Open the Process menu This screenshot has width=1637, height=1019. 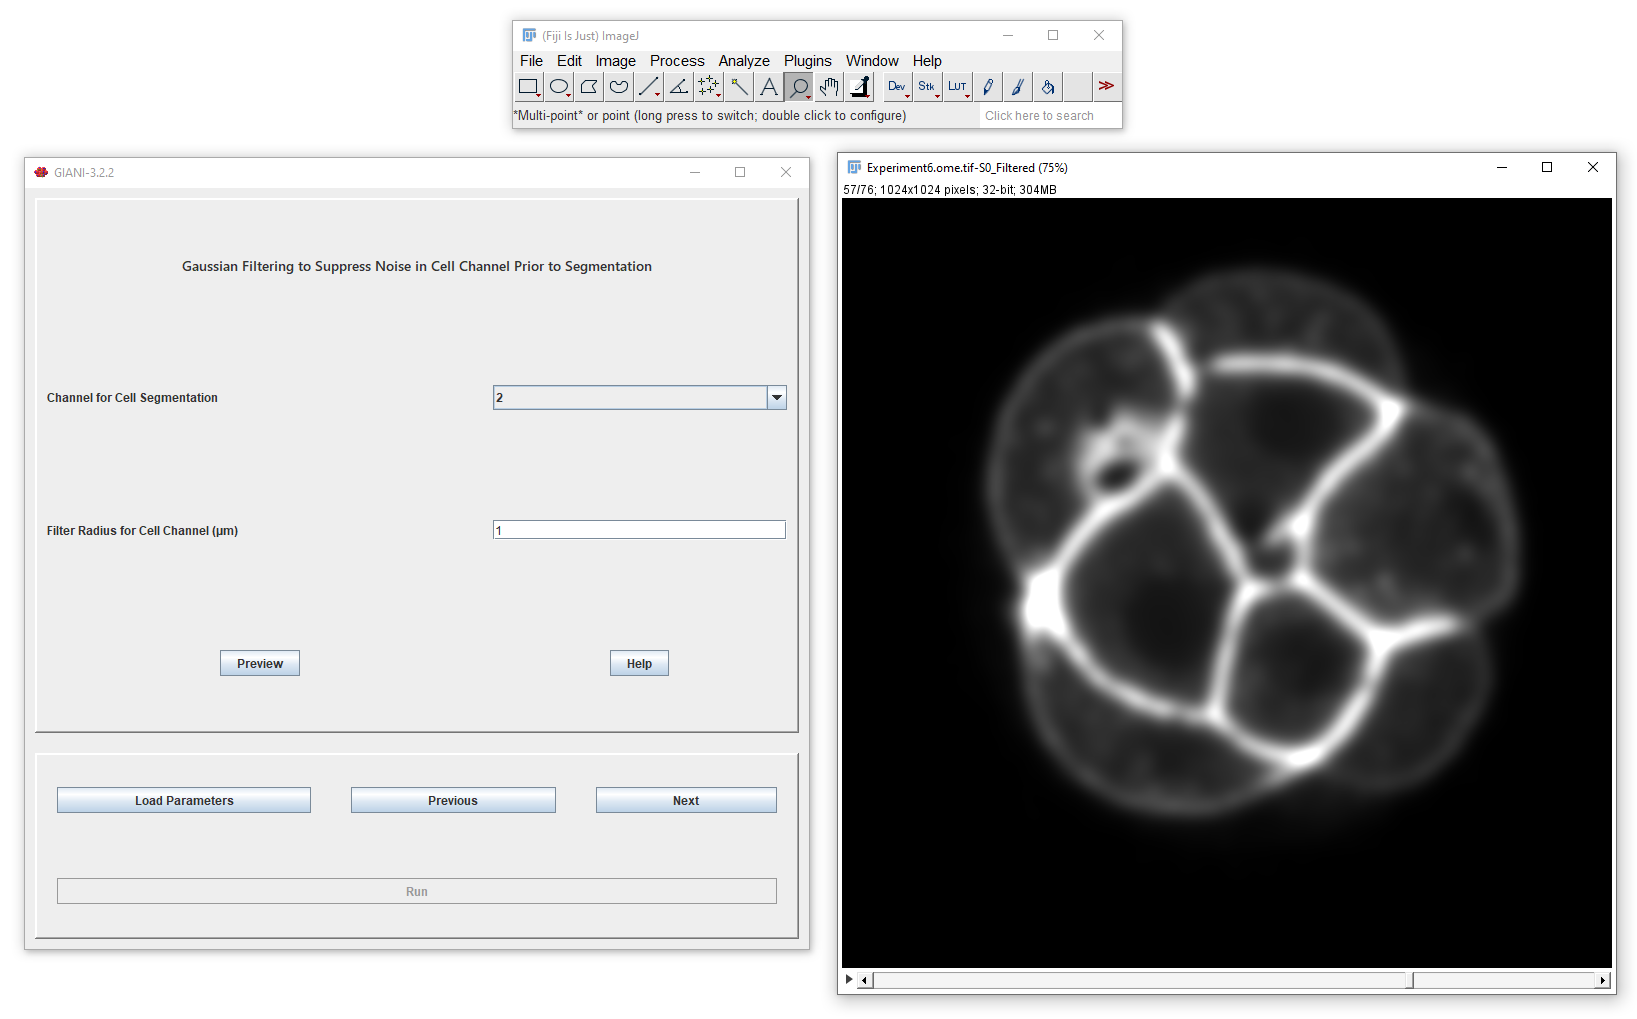pyautogui.click(x=677, y=61)
